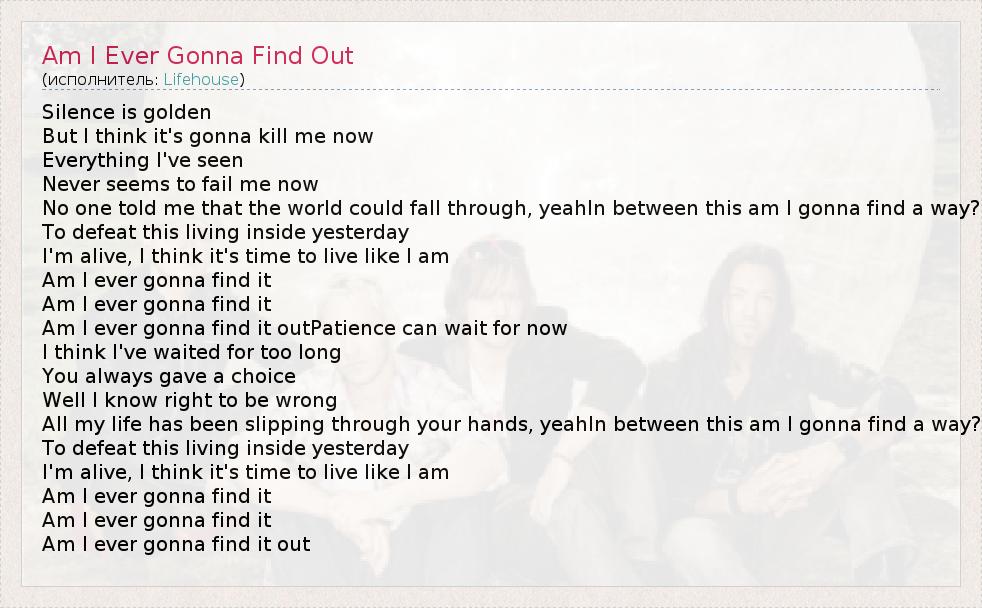Click the final line 'Am I ever gonna find it out'
Viewport: 982px width, 608px height.
(176, 544)
